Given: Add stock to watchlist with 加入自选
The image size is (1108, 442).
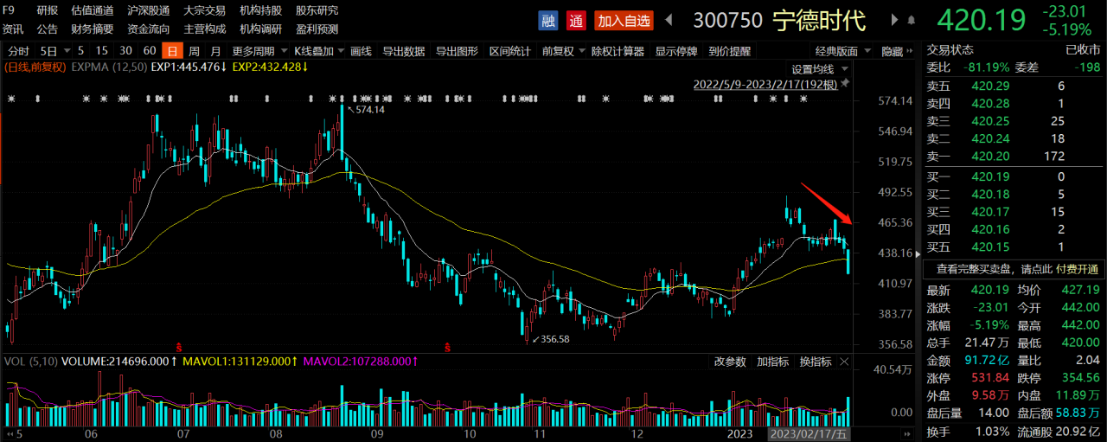Looking at the screenshot, I should (x=623, y=20).
